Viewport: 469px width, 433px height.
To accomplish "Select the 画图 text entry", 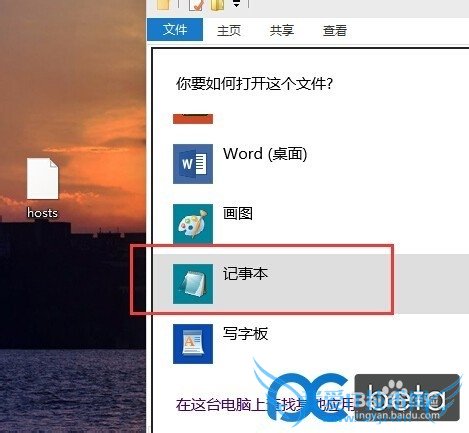I will [238, 213].
